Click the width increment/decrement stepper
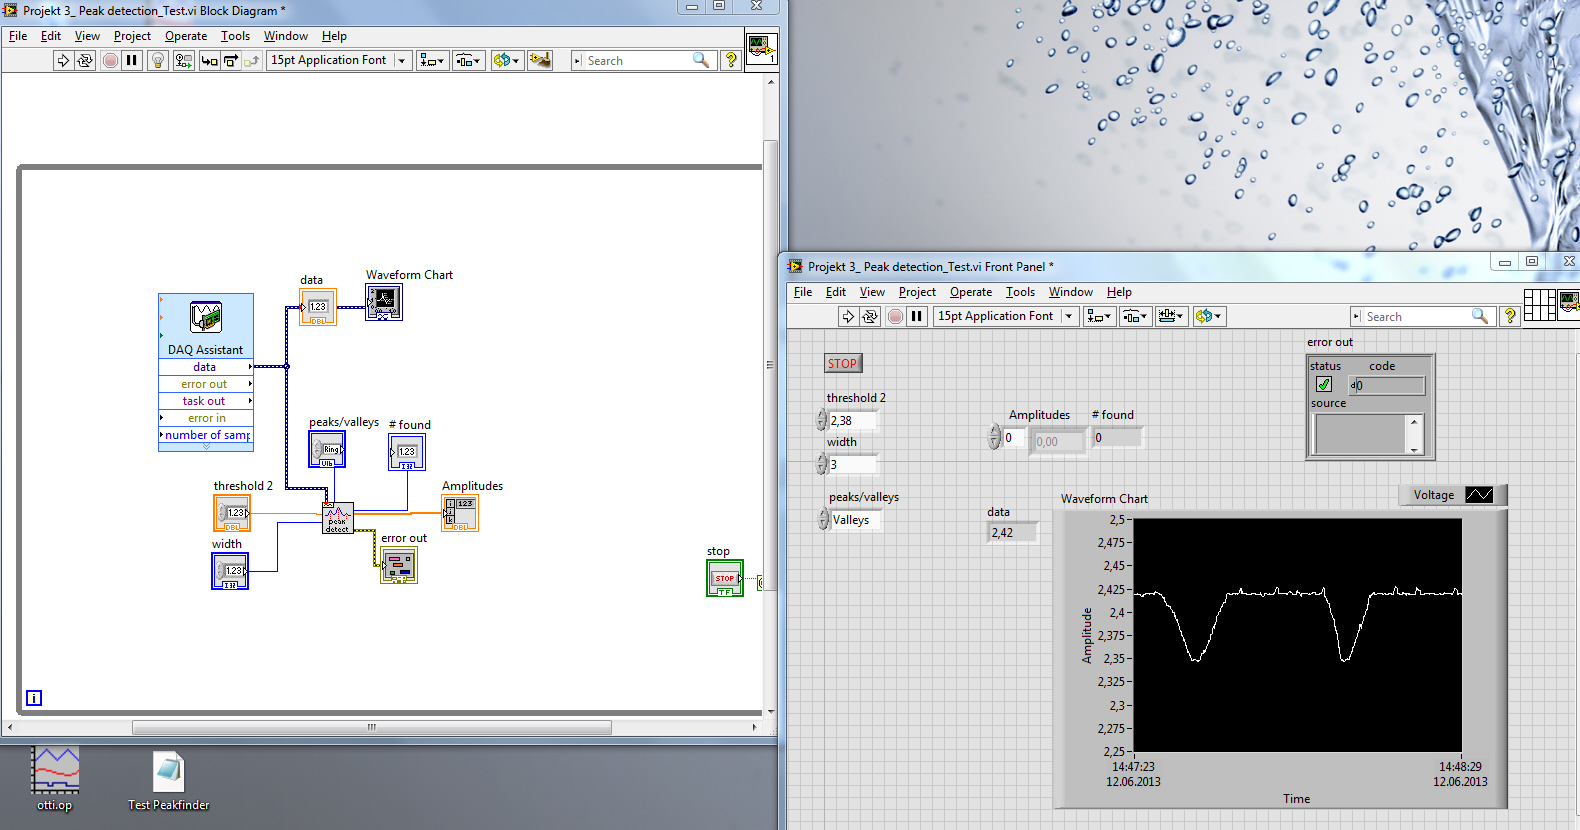Viewport: 1580px width, 830px height. (822, 463)
